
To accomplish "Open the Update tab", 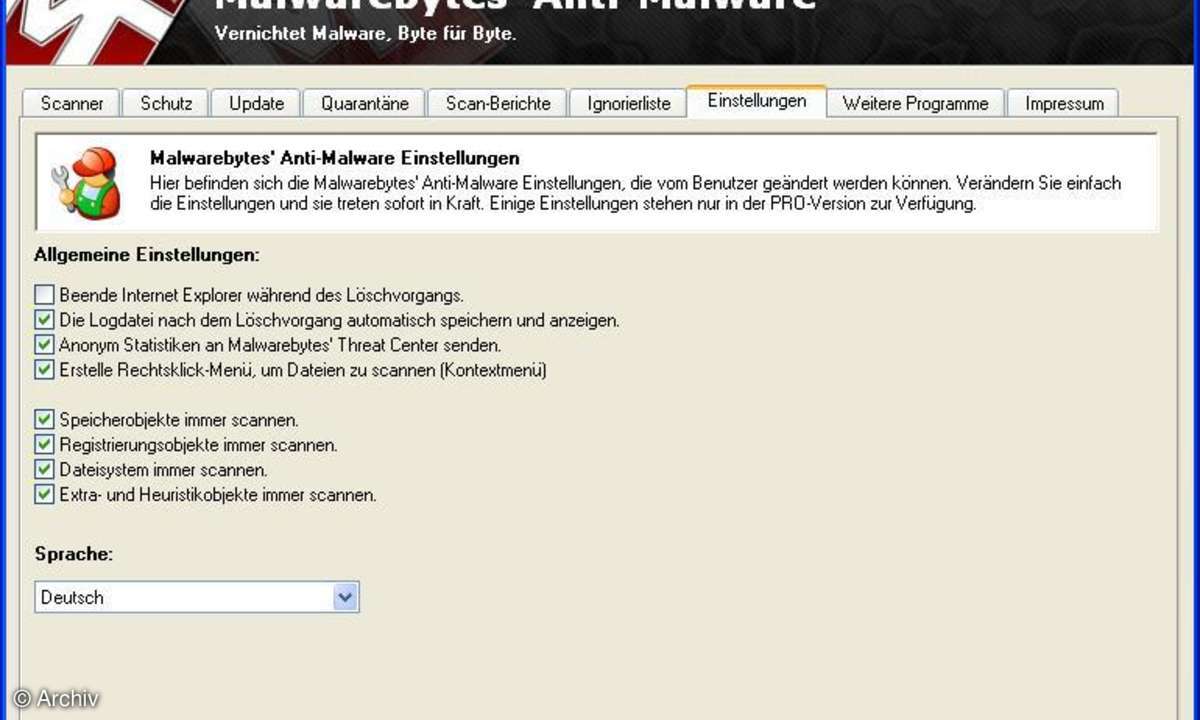I will click(256, 103).
